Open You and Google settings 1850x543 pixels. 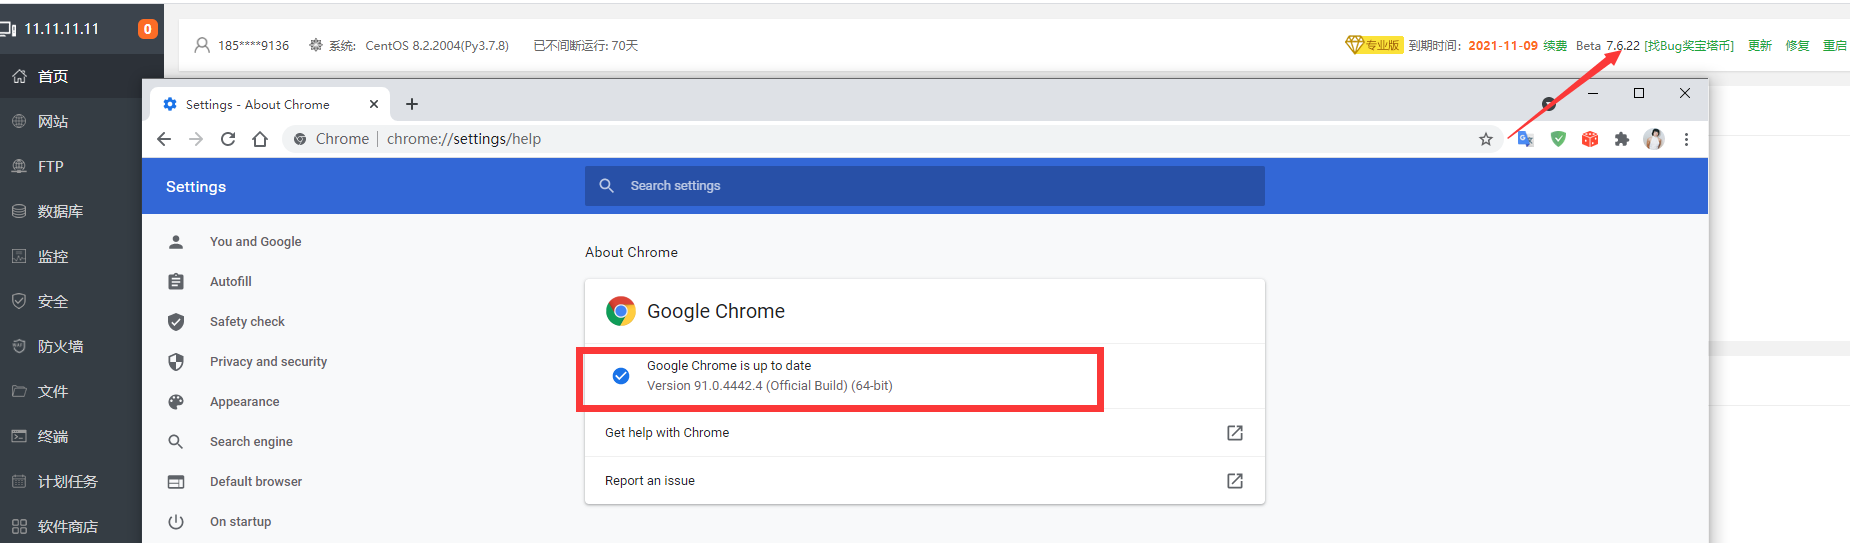[x=255, y=241]
